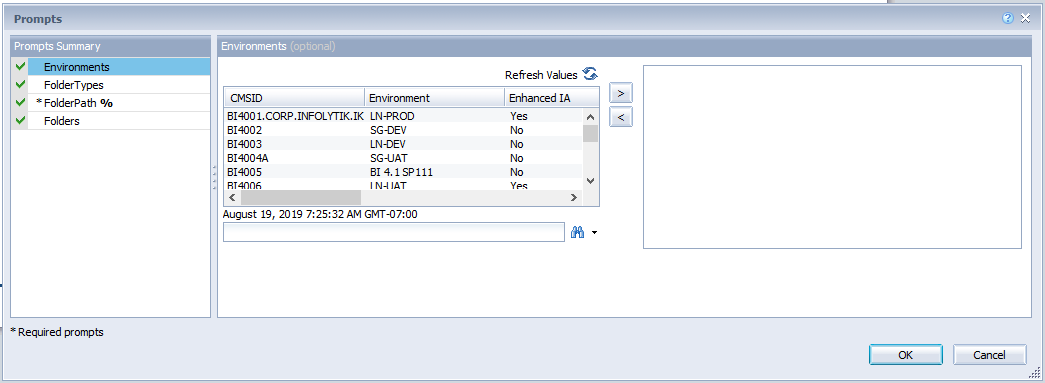The width and height of the screenshot is (1045, 383).
Task: Click the search values input field
Action: pyautogui.click(x=394, y=232)
